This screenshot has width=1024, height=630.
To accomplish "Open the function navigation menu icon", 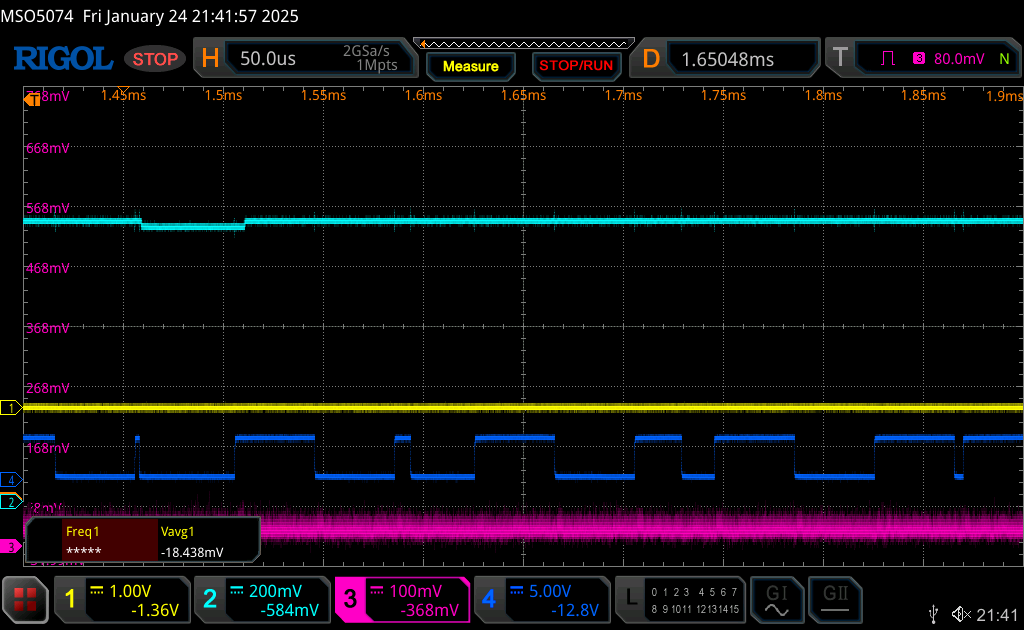I will point(26,599).
